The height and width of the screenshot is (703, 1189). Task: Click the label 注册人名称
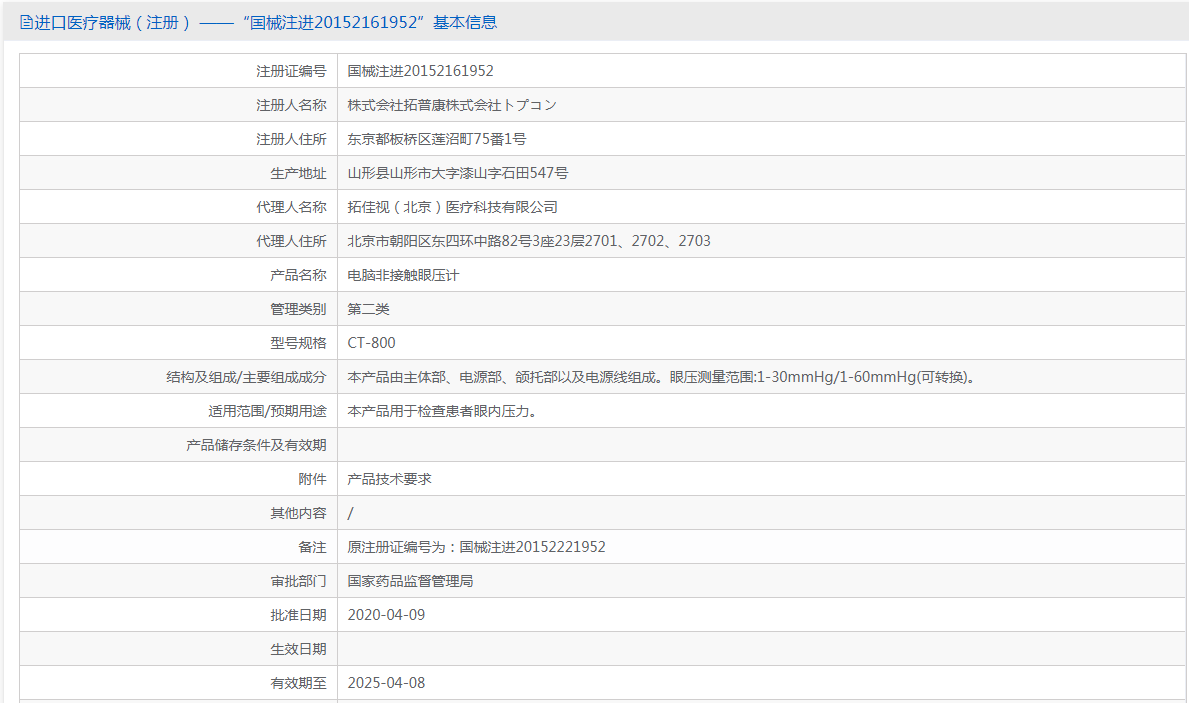click(x=291, y=105)
